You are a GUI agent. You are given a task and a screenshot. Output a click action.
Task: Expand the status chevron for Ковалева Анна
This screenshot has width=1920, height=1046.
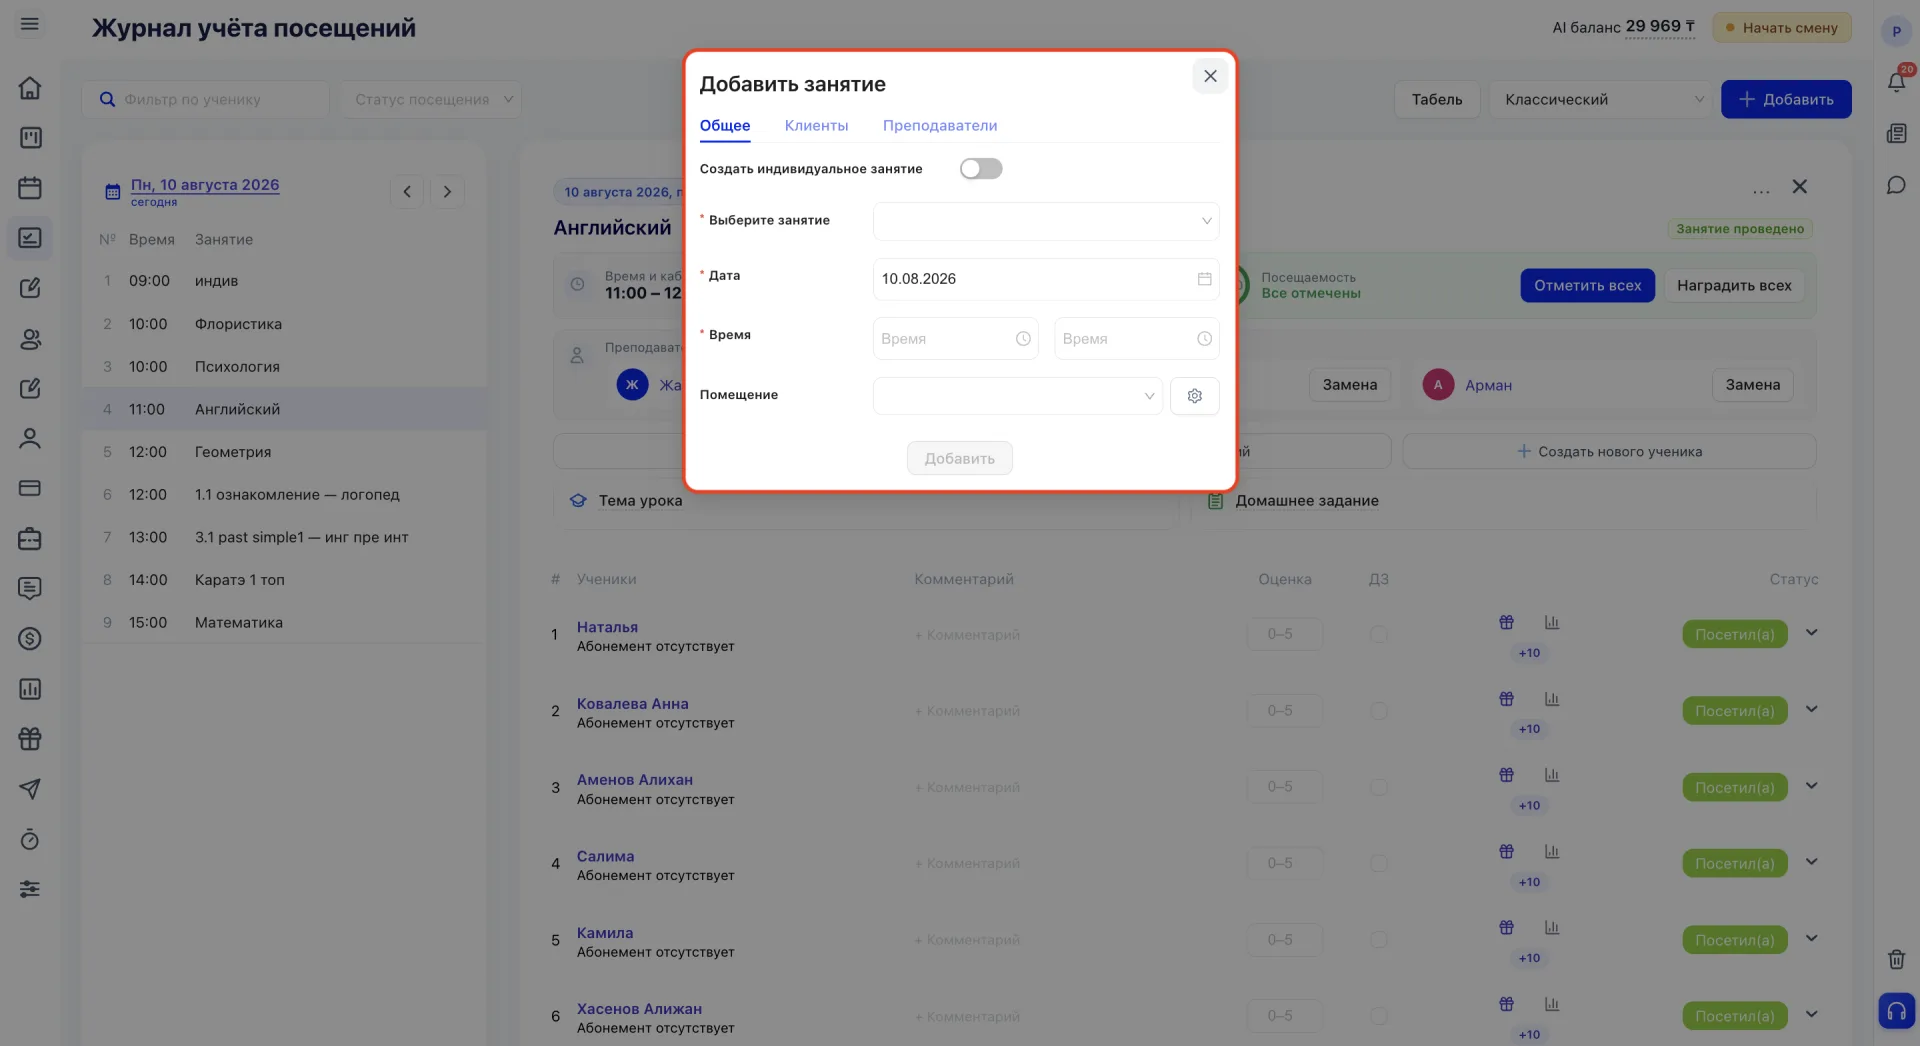coord(1811,709)
